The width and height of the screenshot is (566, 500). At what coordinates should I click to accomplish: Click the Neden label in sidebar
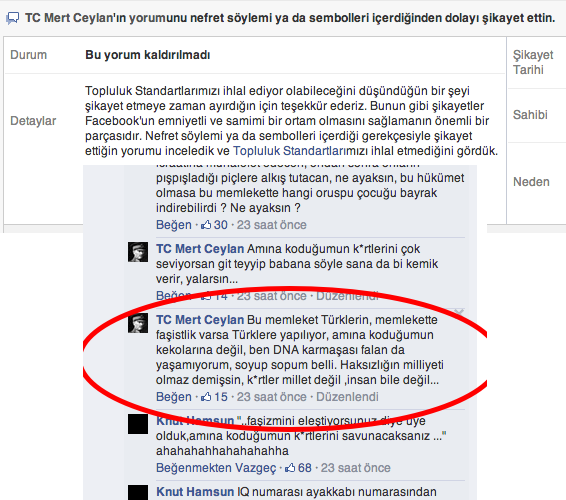(x=531, y=182)
